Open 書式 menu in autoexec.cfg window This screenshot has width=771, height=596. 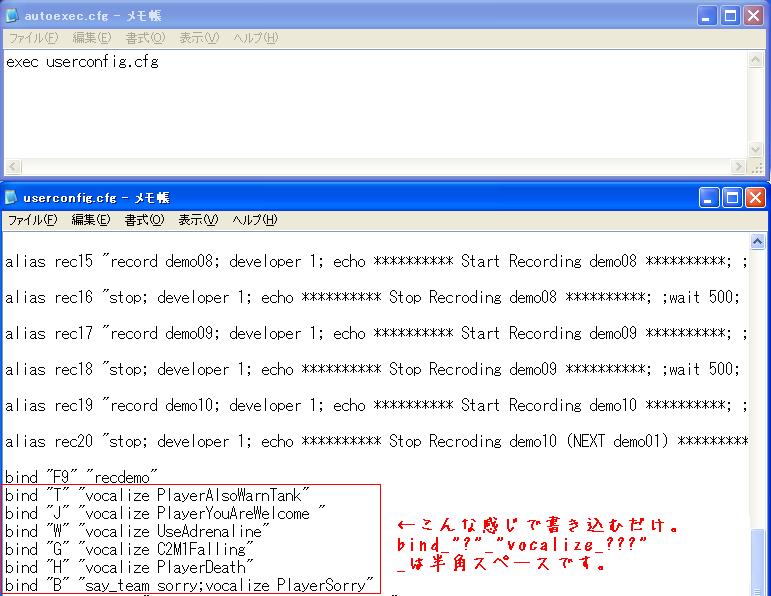(x=146, y=38)
